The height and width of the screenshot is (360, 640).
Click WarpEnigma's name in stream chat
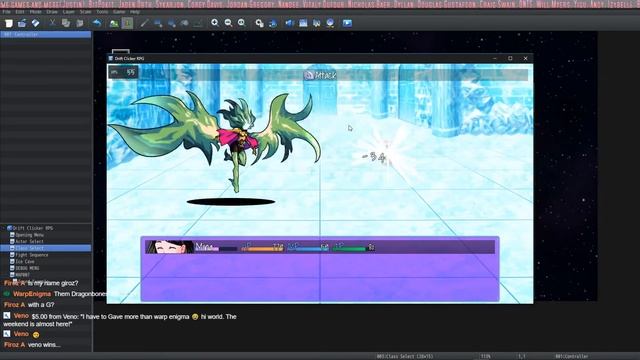coord(32,294)
